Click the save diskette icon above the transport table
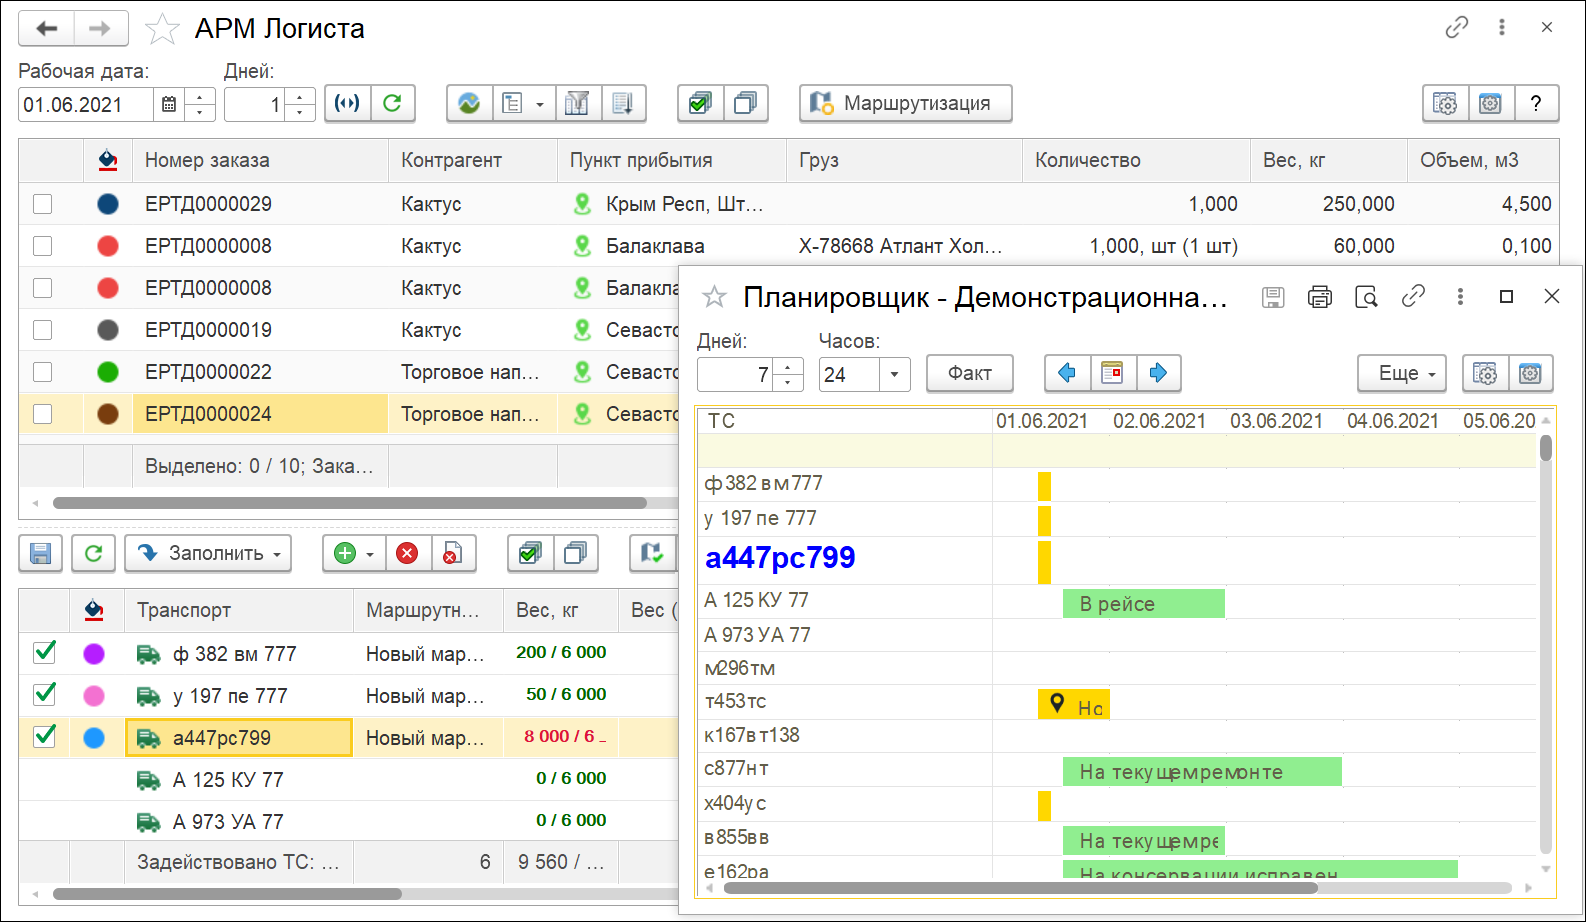The height and width of the screenshot is (922, 1586). 41,553
